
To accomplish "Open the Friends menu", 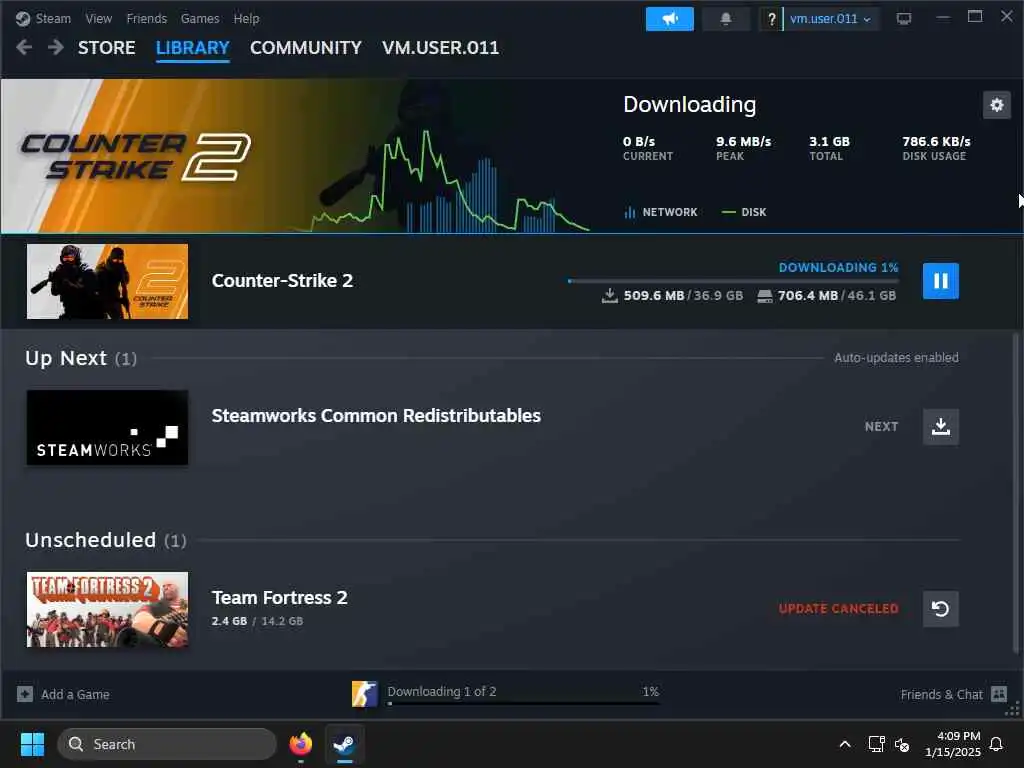I will (x=146, y=18).
